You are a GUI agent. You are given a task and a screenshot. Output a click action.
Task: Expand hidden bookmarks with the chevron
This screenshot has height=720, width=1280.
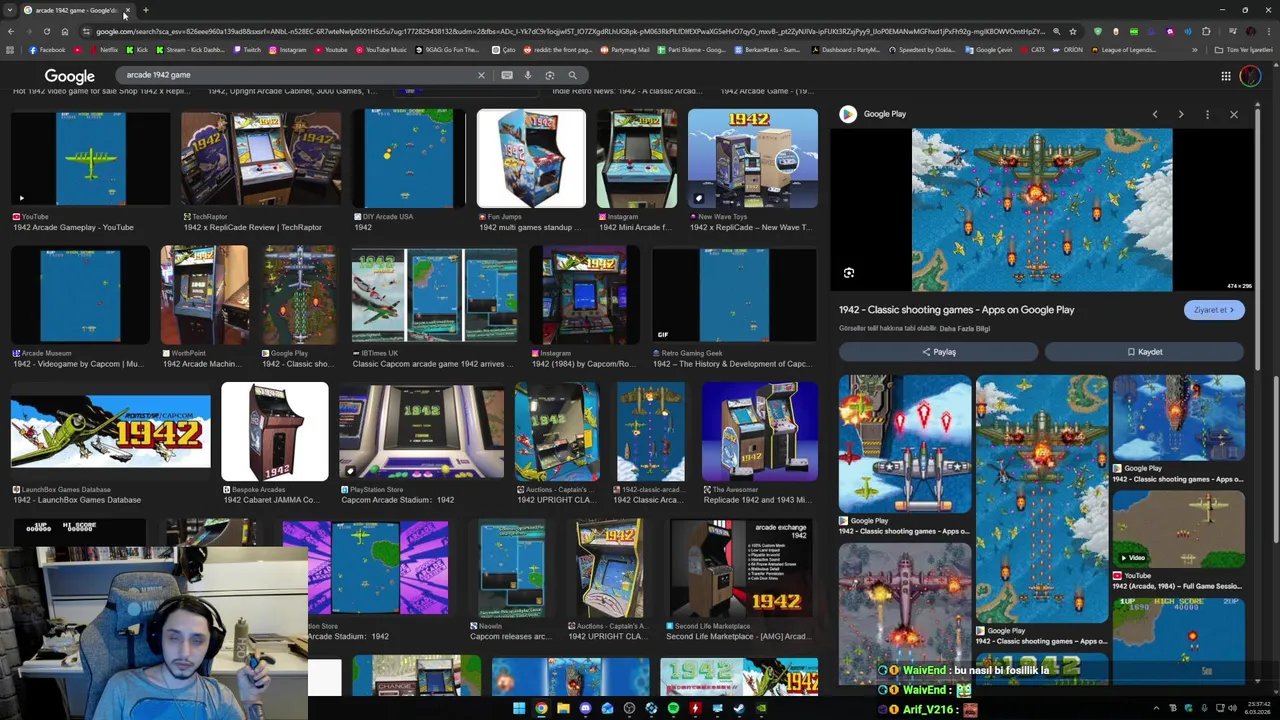(1194, 50)
